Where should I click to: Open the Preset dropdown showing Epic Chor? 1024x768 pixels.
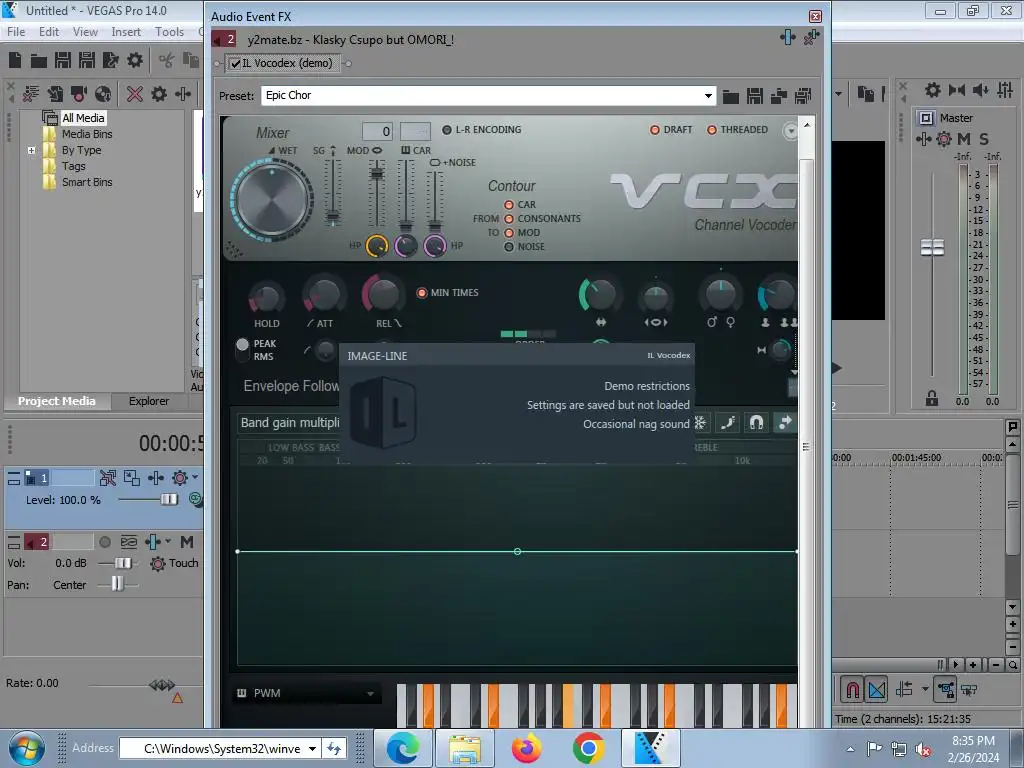click(708, 96)
